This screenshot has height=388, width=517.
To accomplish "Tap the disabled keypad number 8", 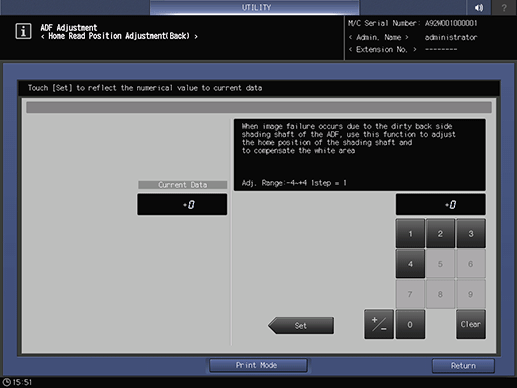I will coord(440,294).
